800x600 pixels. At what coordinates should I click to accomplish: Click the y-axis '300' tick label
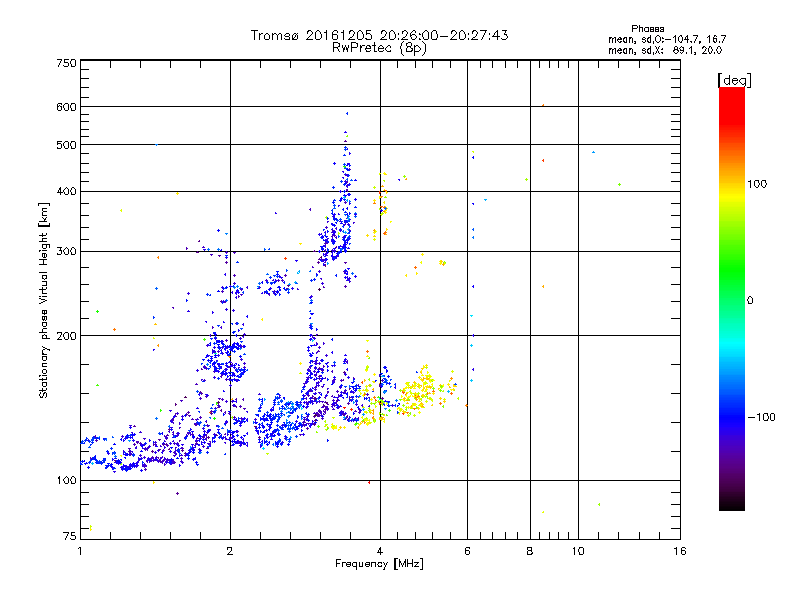pyautogui.click(x=66, y=251)
